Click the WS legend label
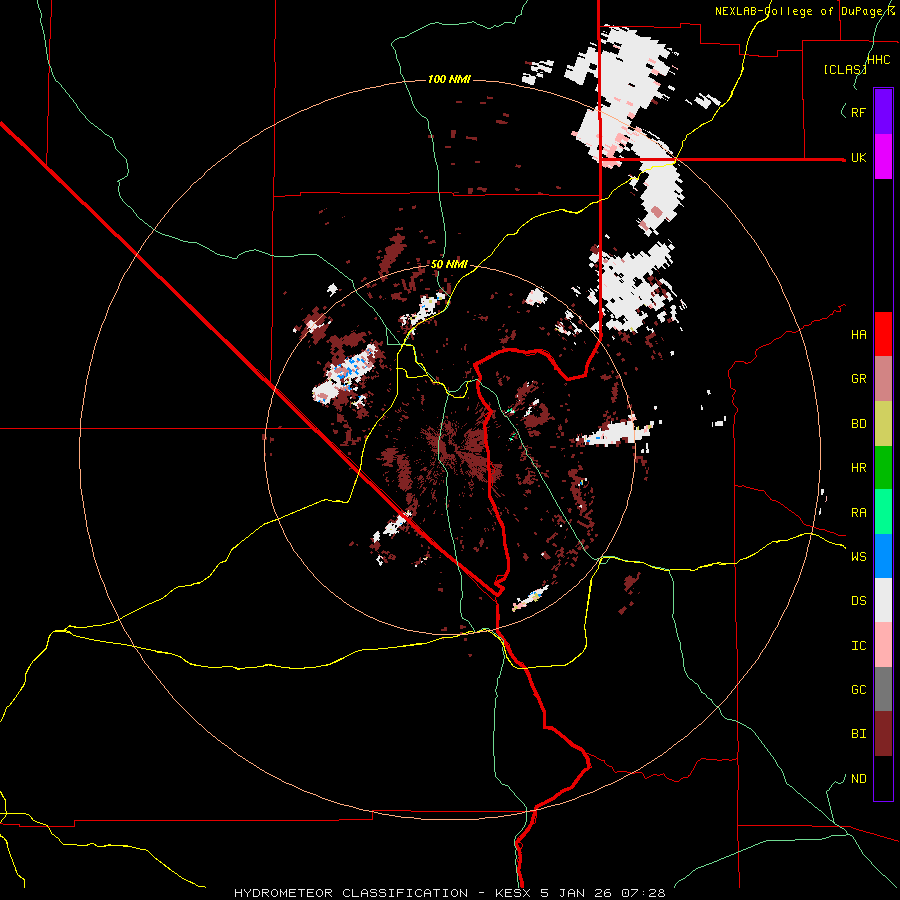 click(x=859, y=556)
